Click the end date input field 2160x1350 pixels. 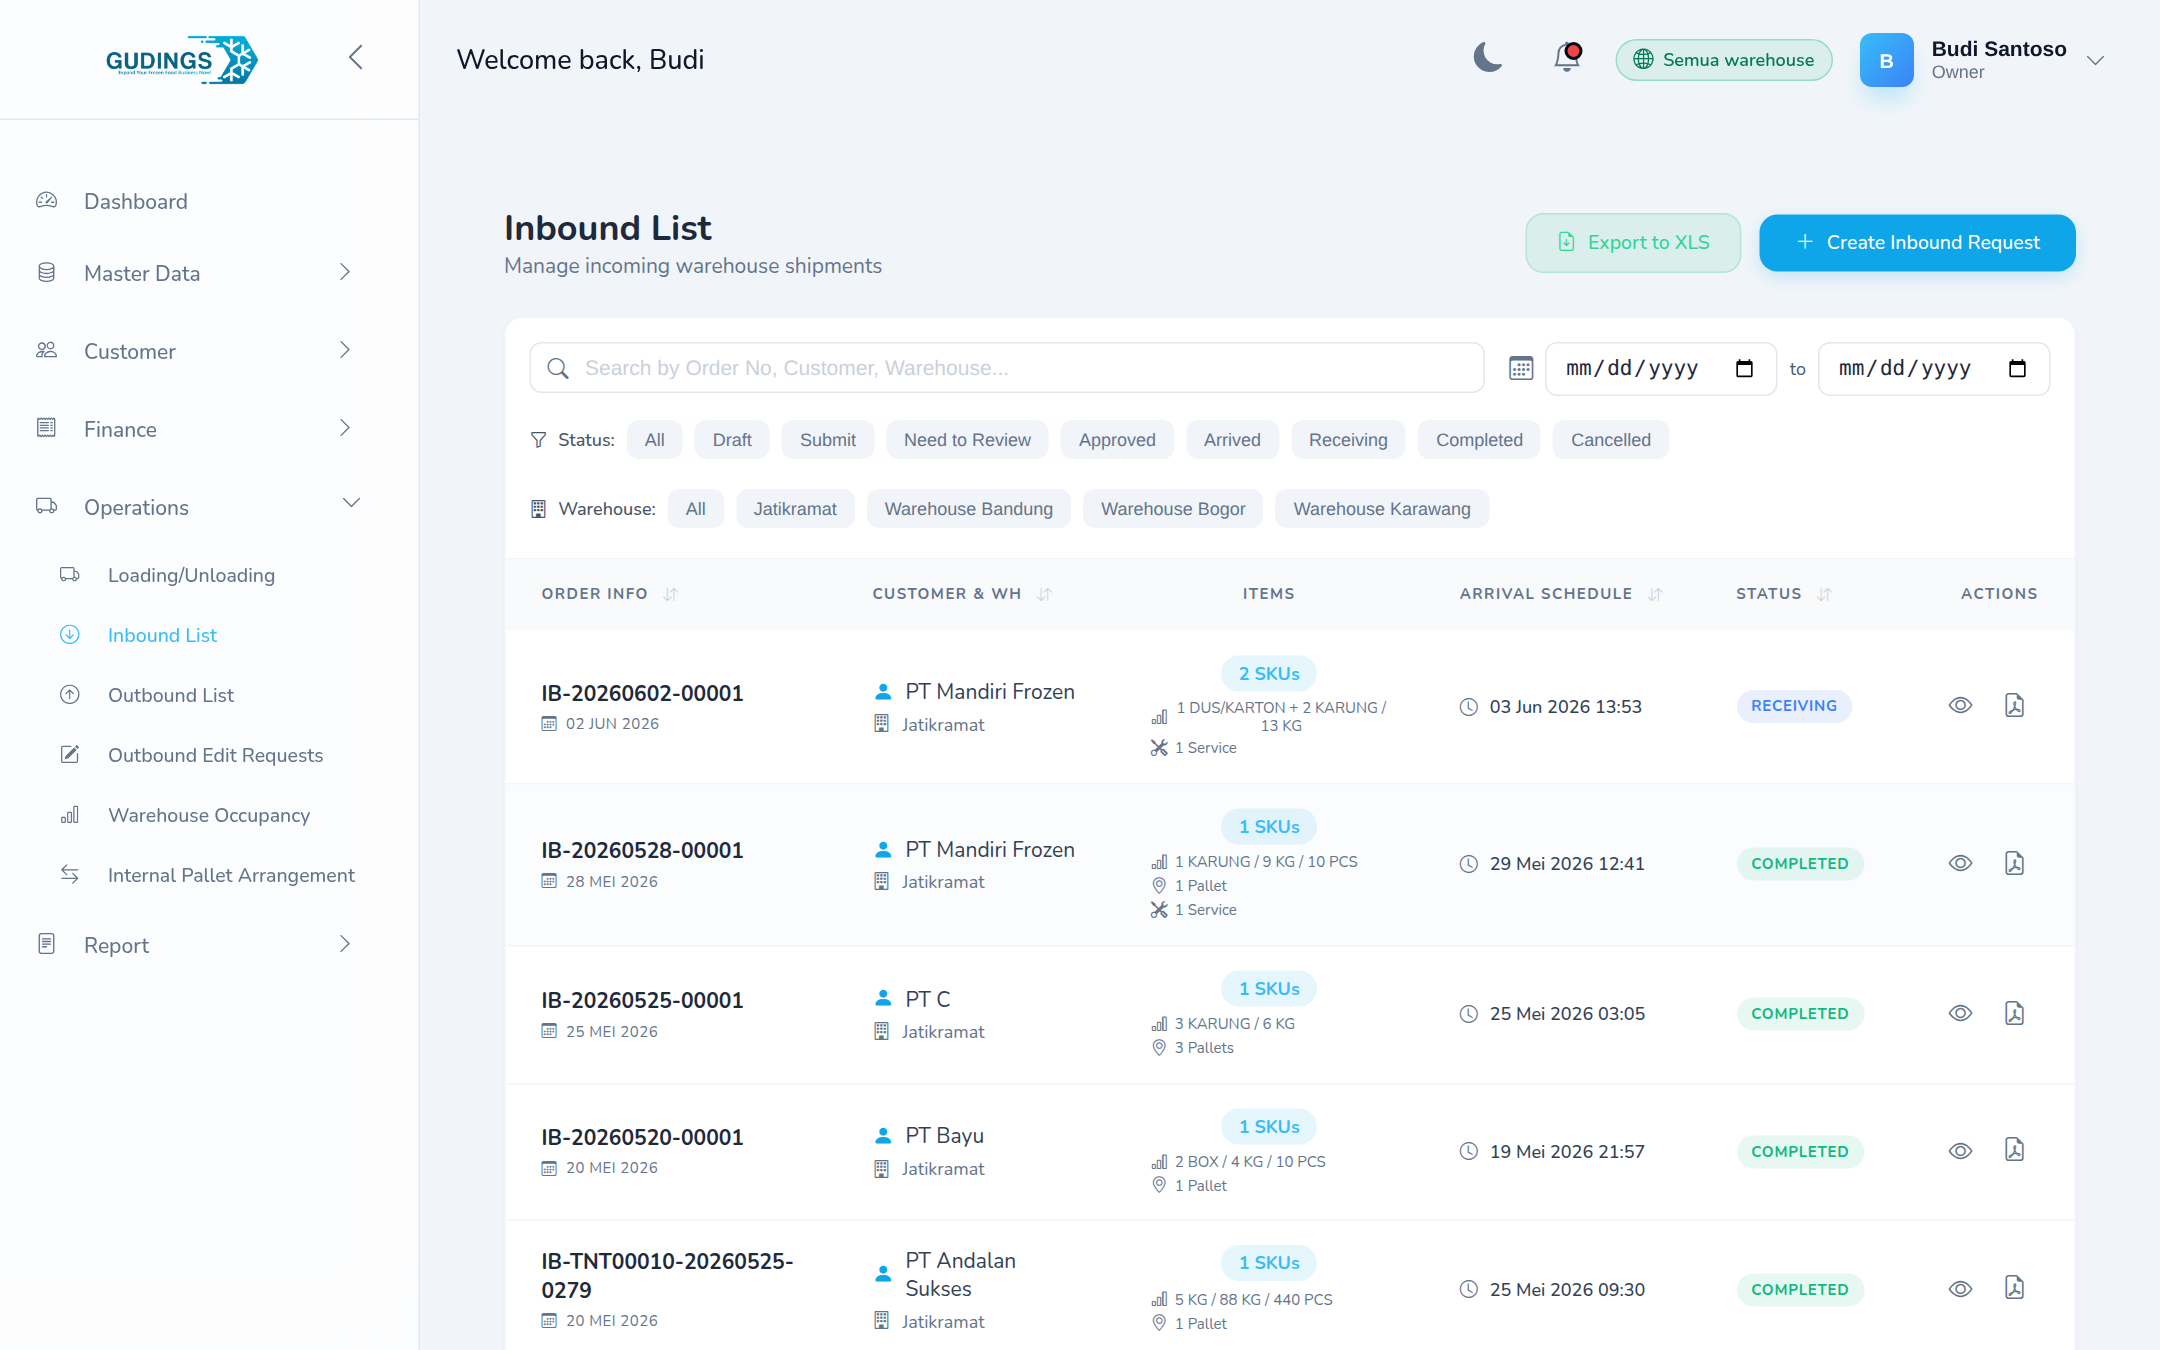click(x=1933, y=368)
